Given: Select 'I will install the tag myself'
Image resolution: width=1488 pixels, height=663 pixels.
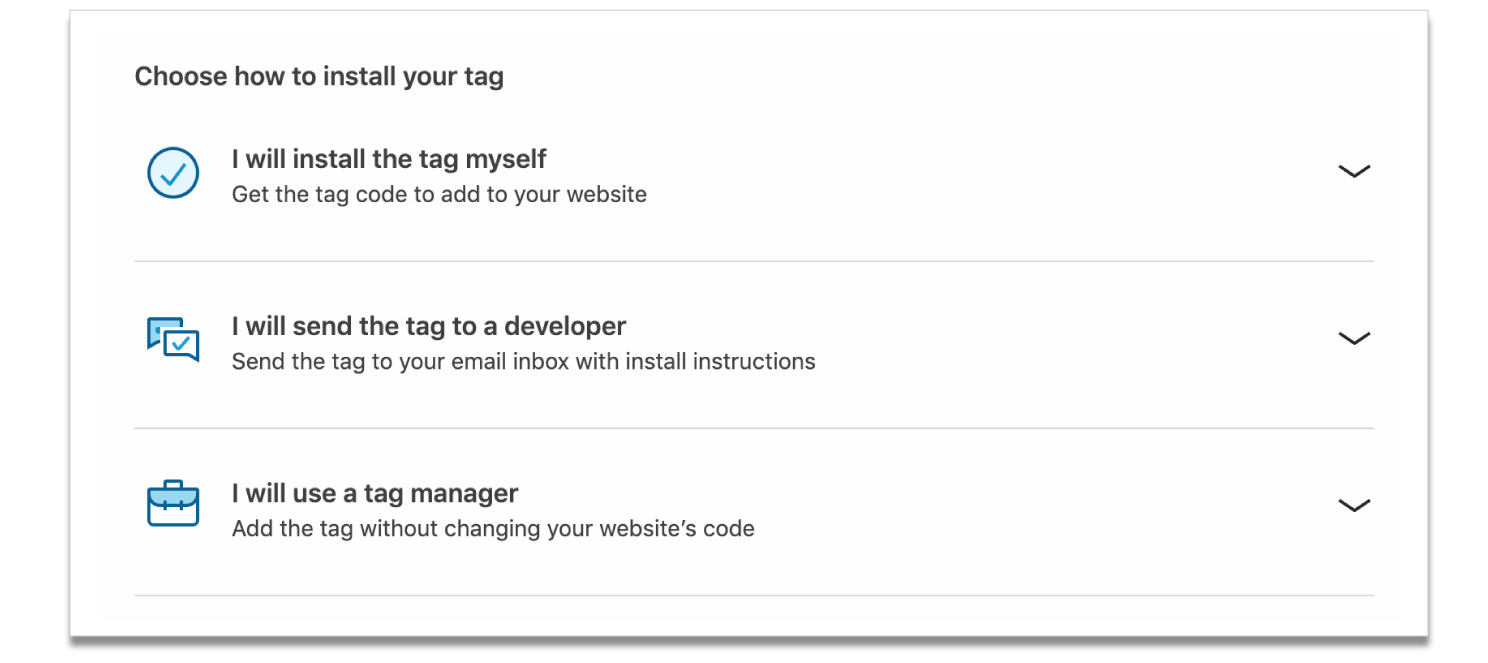Looking at the screenshot, I should [x=389, y=159].
